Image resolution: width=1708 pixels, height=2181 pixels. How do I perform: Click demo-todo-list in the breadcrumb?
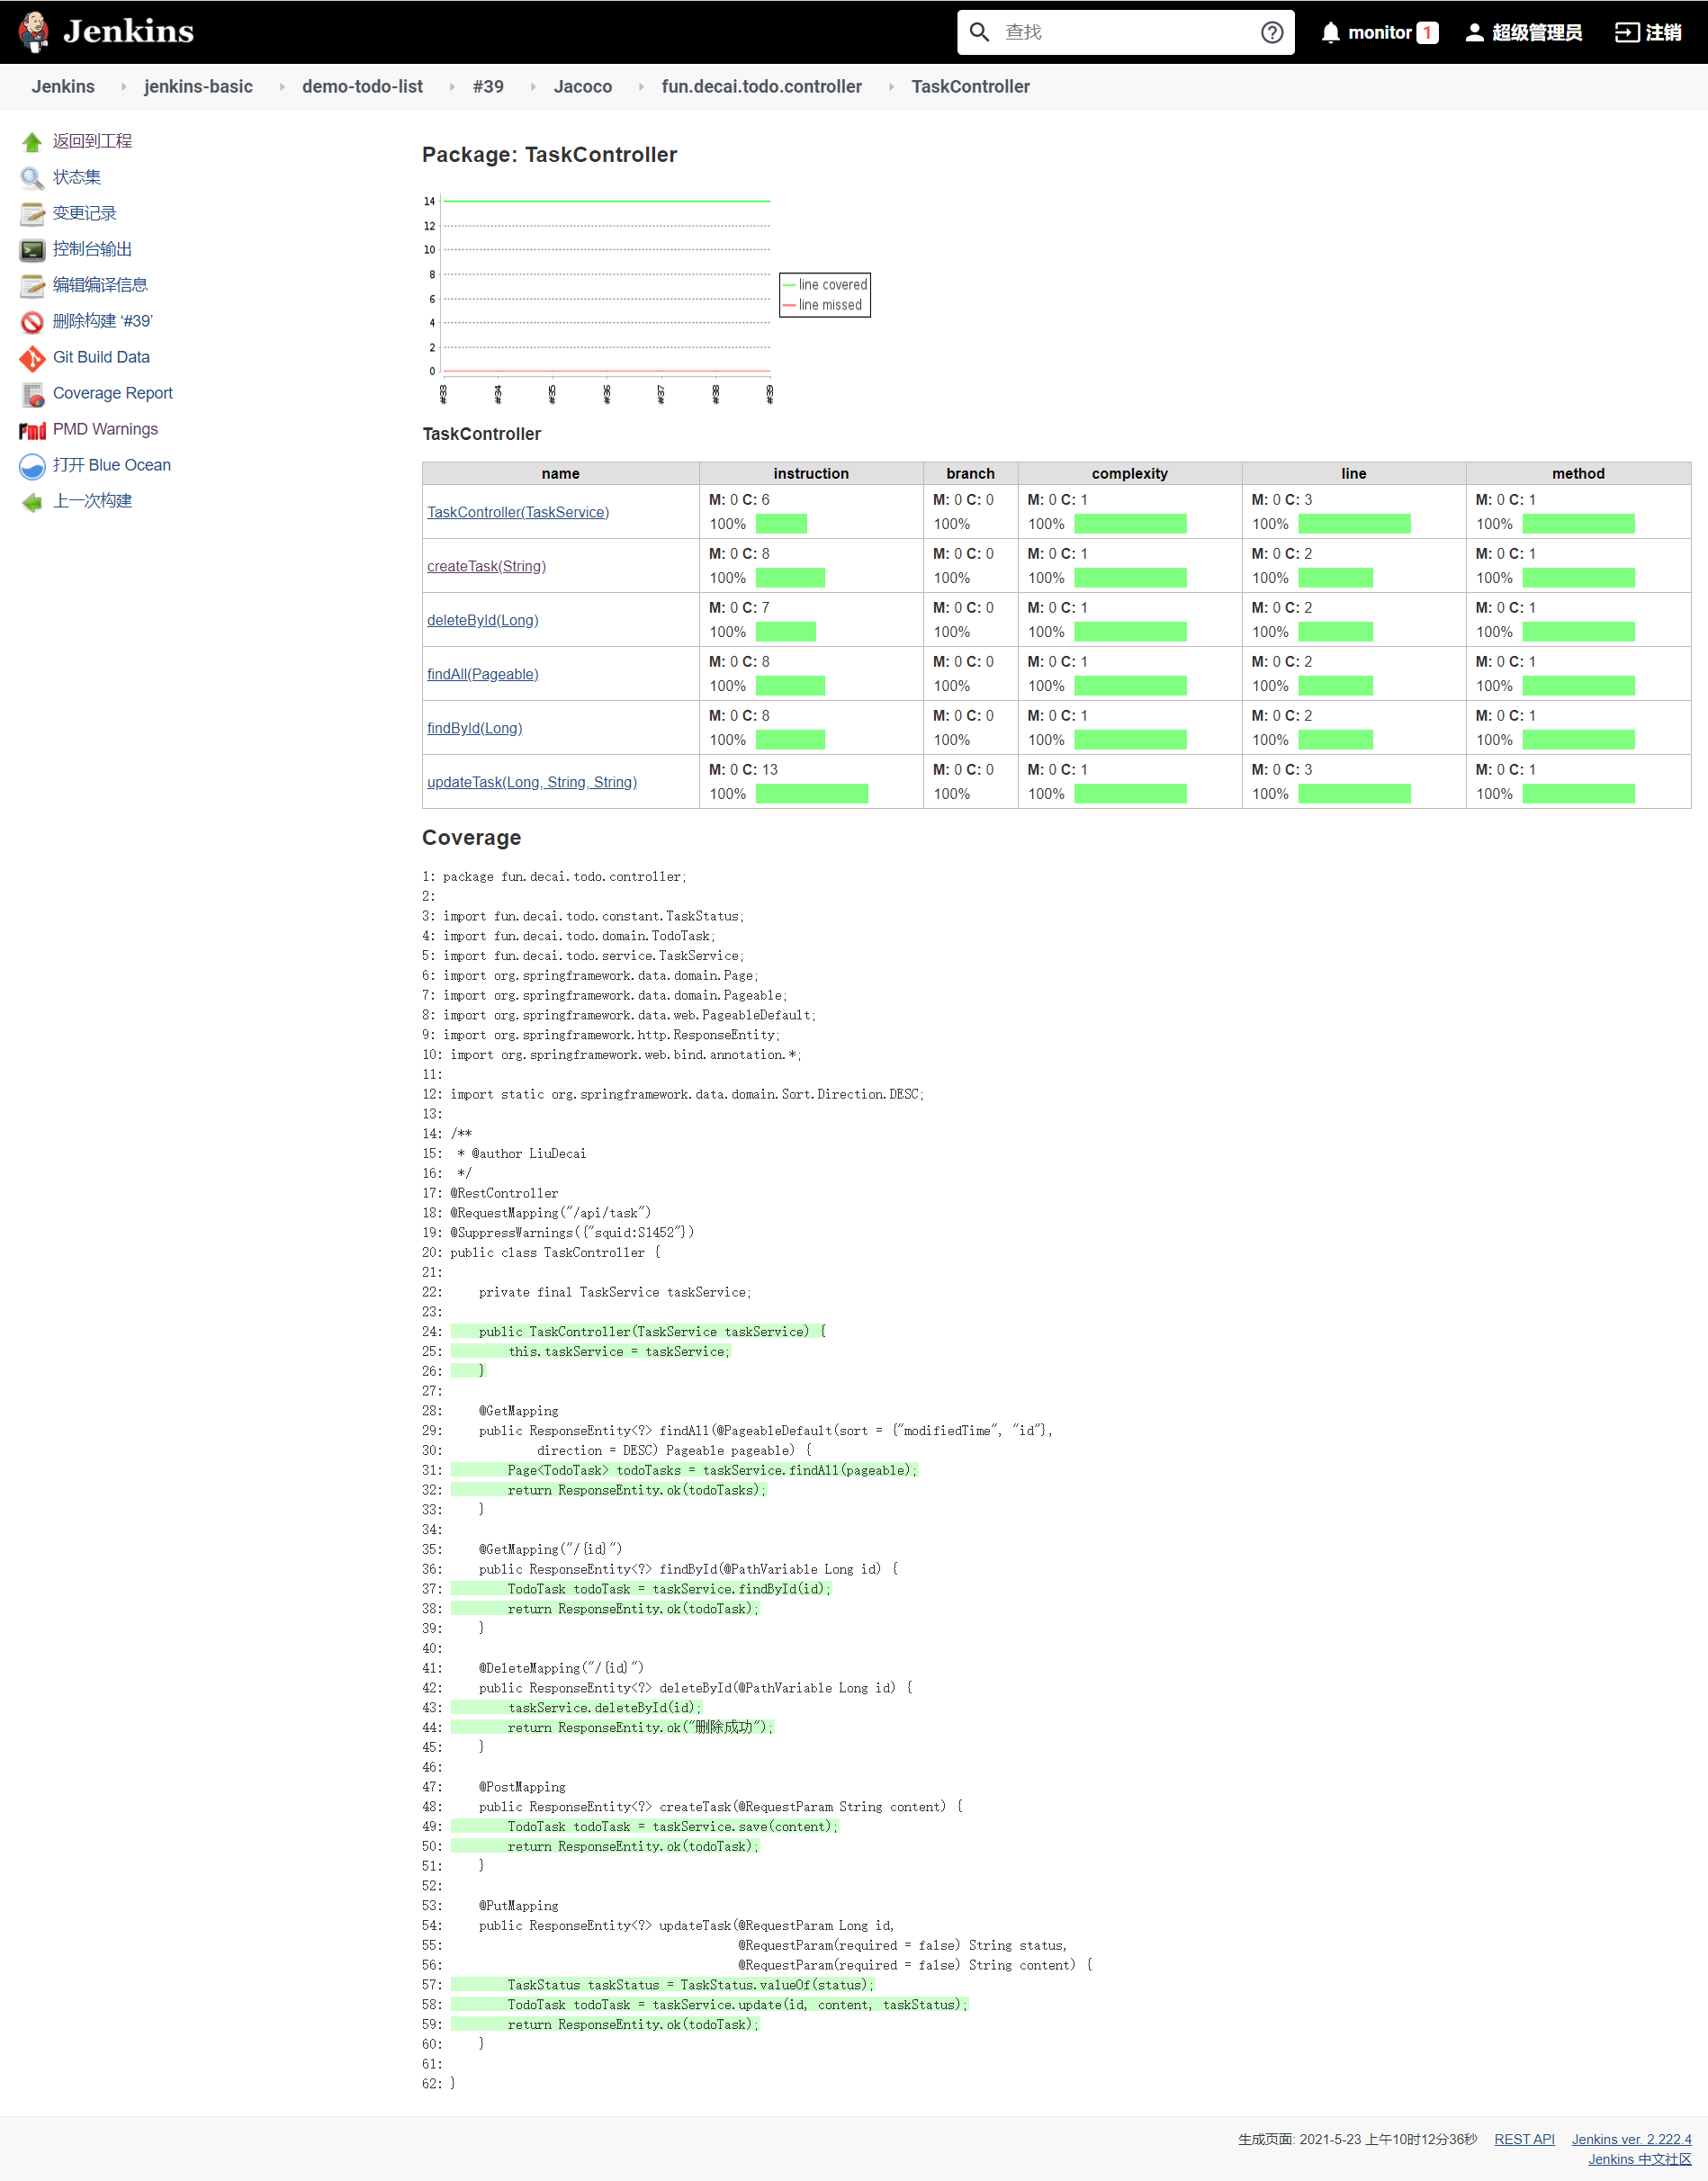[362, 86]
